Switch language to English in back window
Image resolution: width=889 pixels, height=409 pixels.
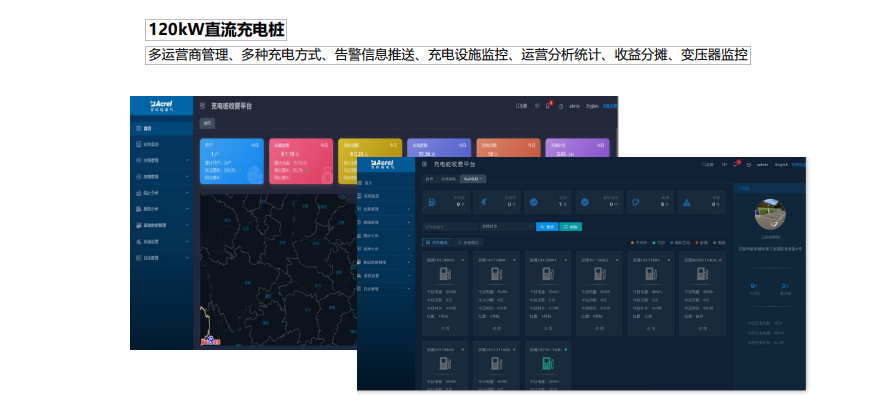[592, 106]
